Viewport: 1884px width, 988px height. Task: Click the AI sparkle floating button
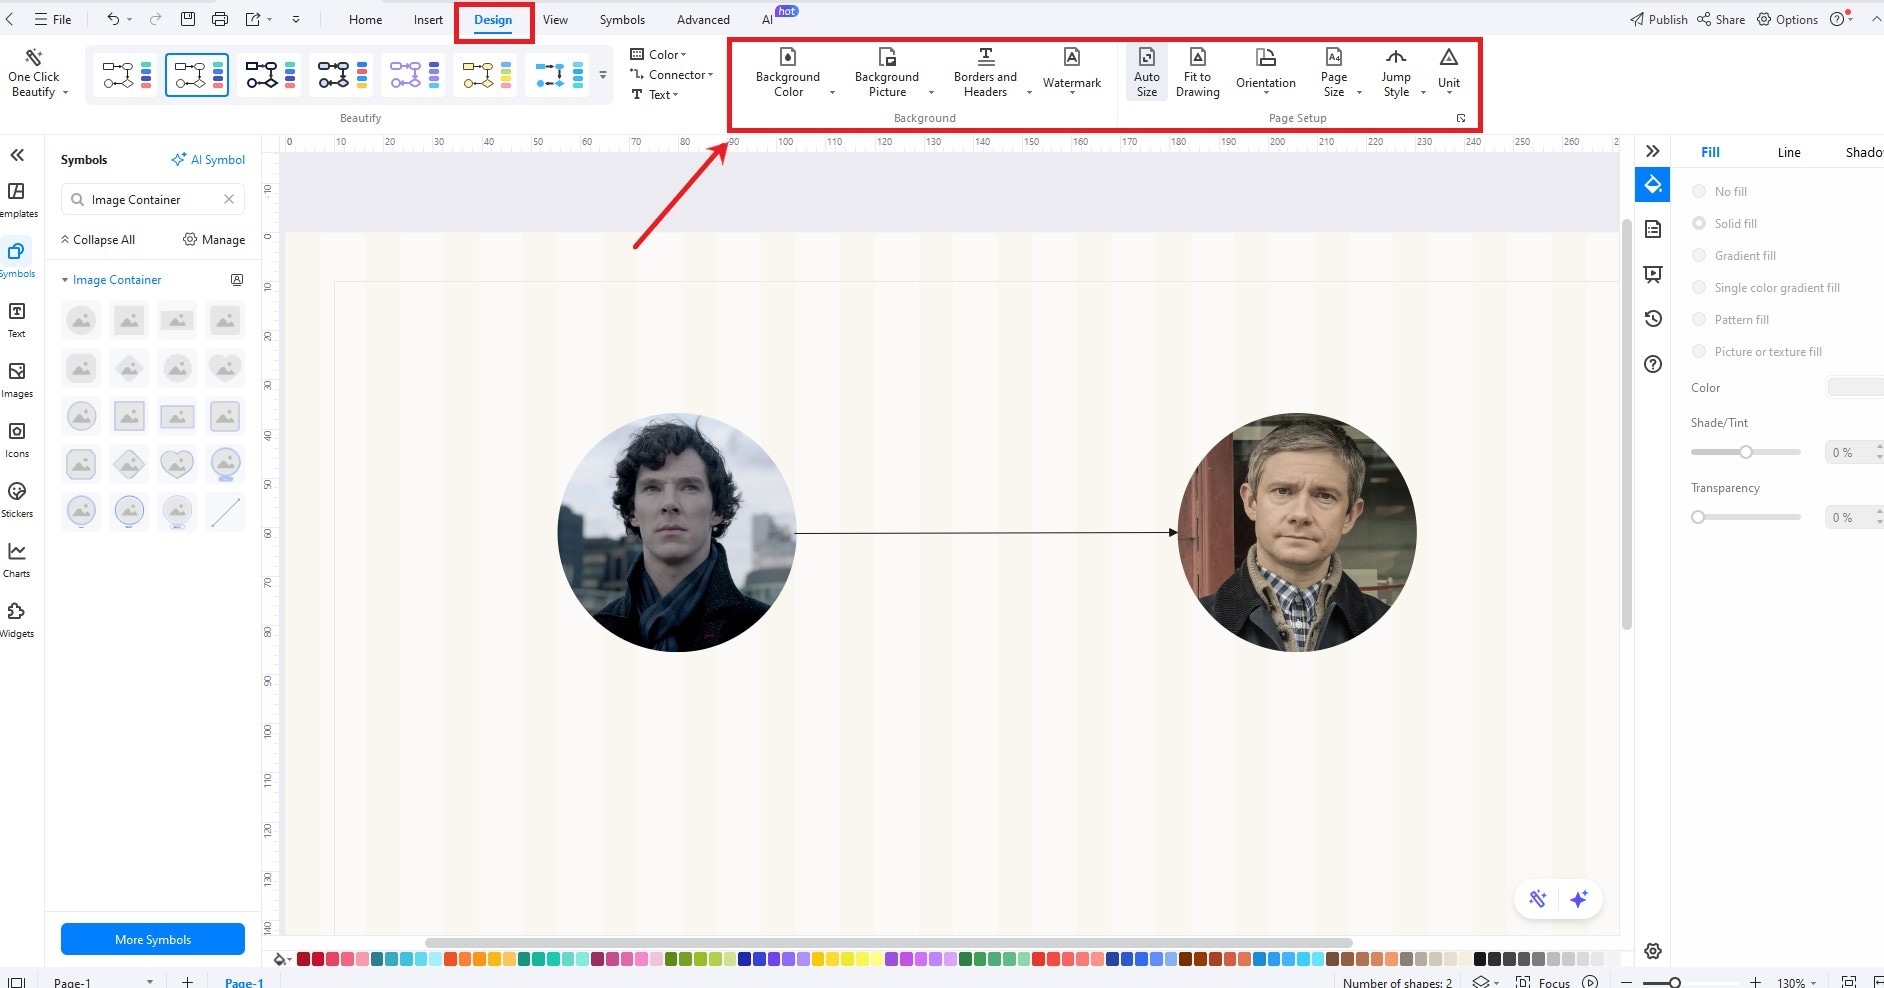pyautogui.click(x=1579, y=899)
